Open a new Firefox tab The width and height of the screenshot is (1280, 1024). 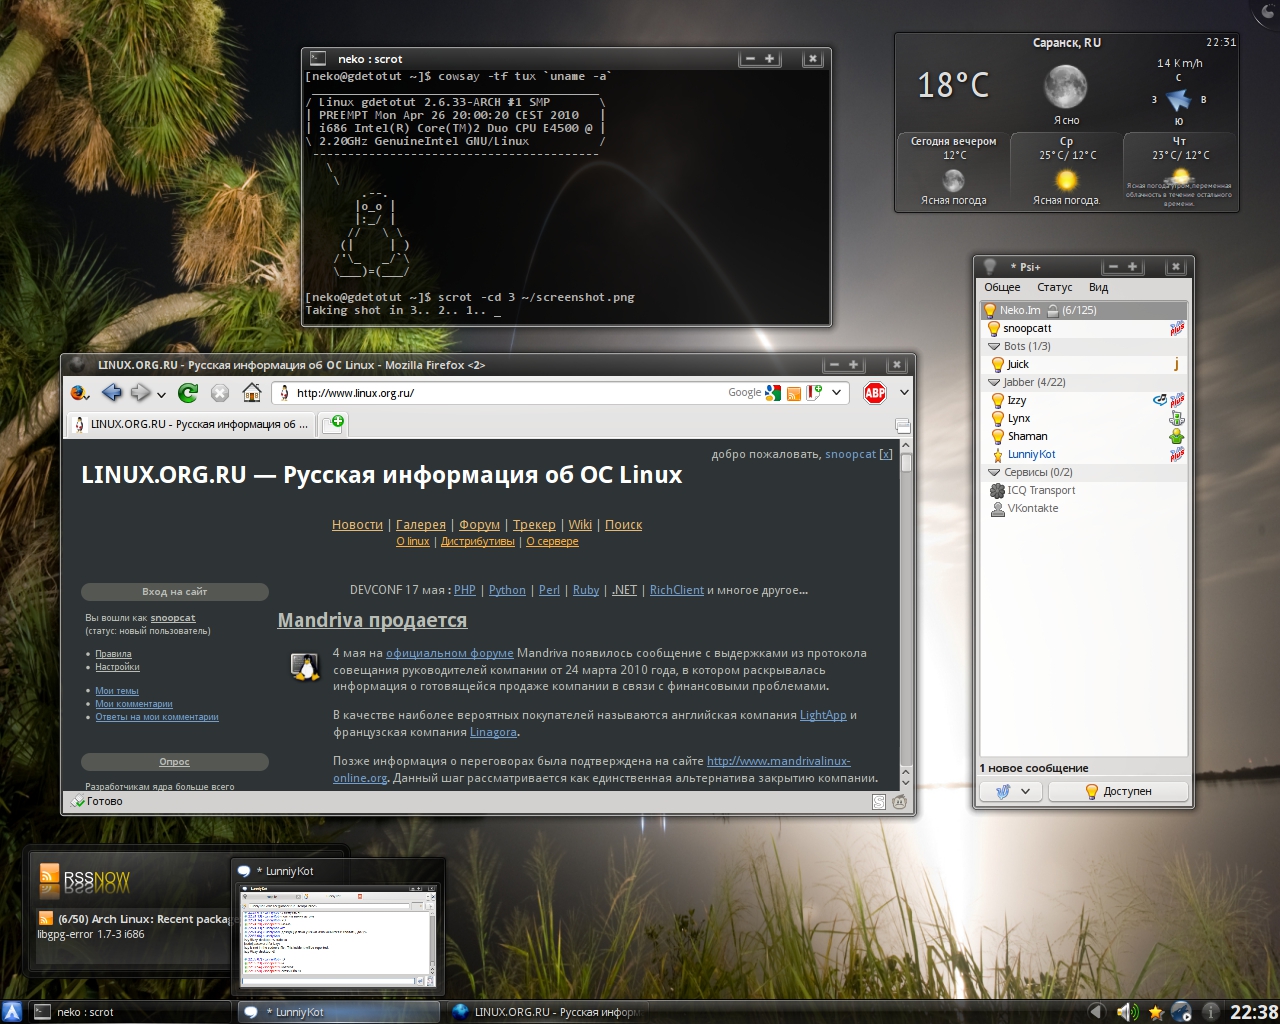(x=332, y=423)
